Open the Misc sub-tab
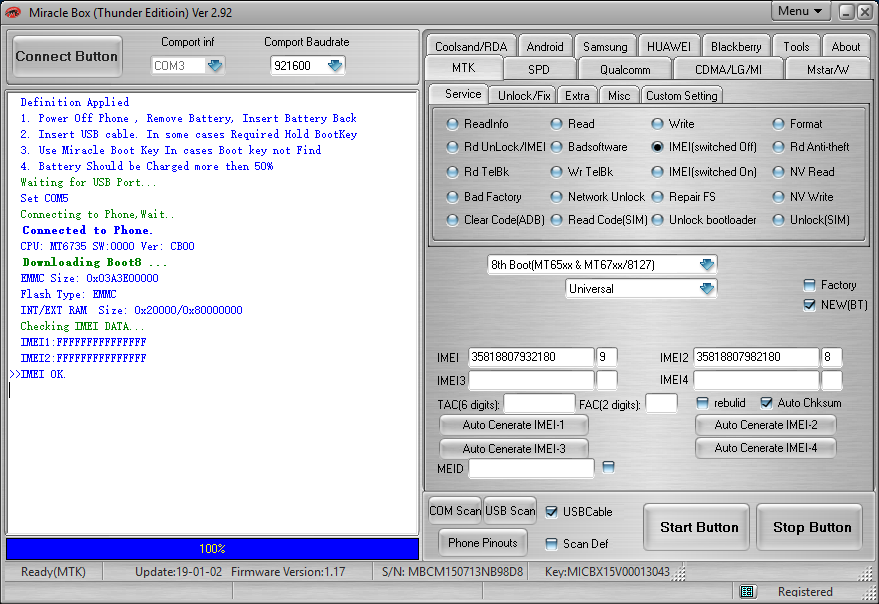This screenshot has height=604, width=879. tap(619, 95)
